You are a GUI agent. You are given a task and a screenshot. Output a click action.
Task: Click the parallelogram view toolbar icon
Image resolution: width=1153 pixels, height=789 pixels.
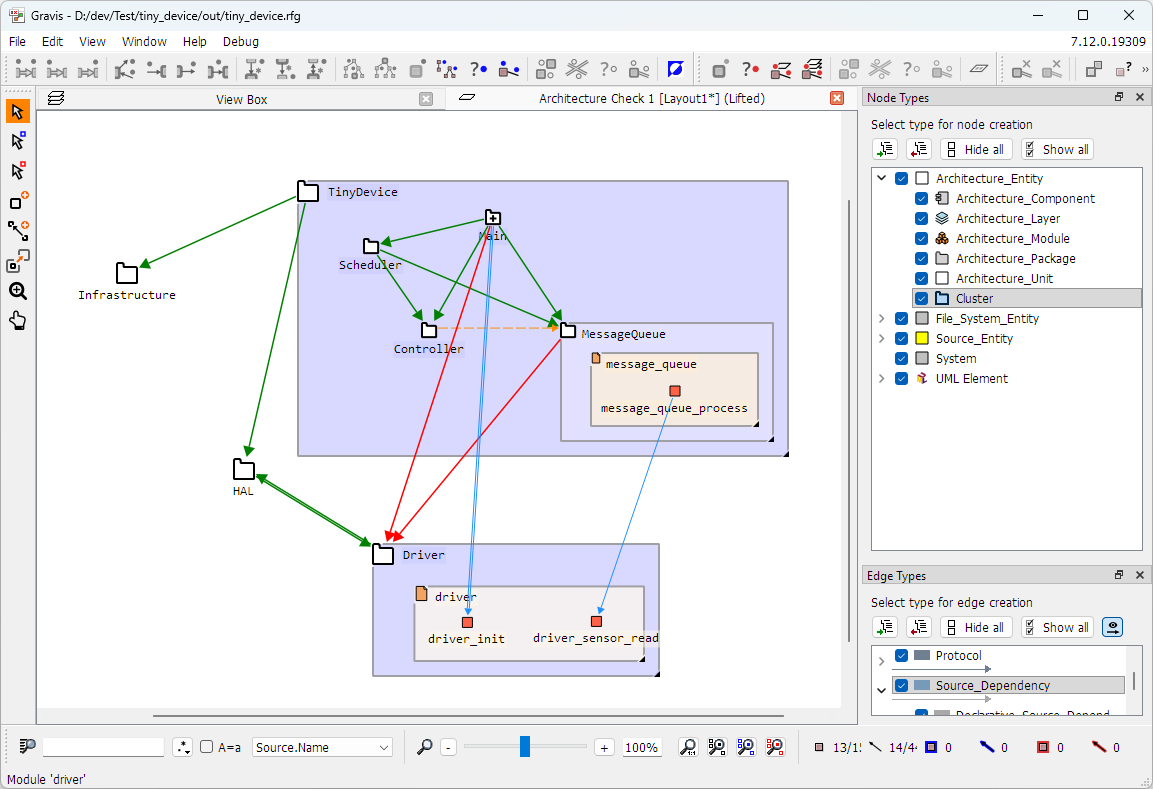(x=978, y=69)
